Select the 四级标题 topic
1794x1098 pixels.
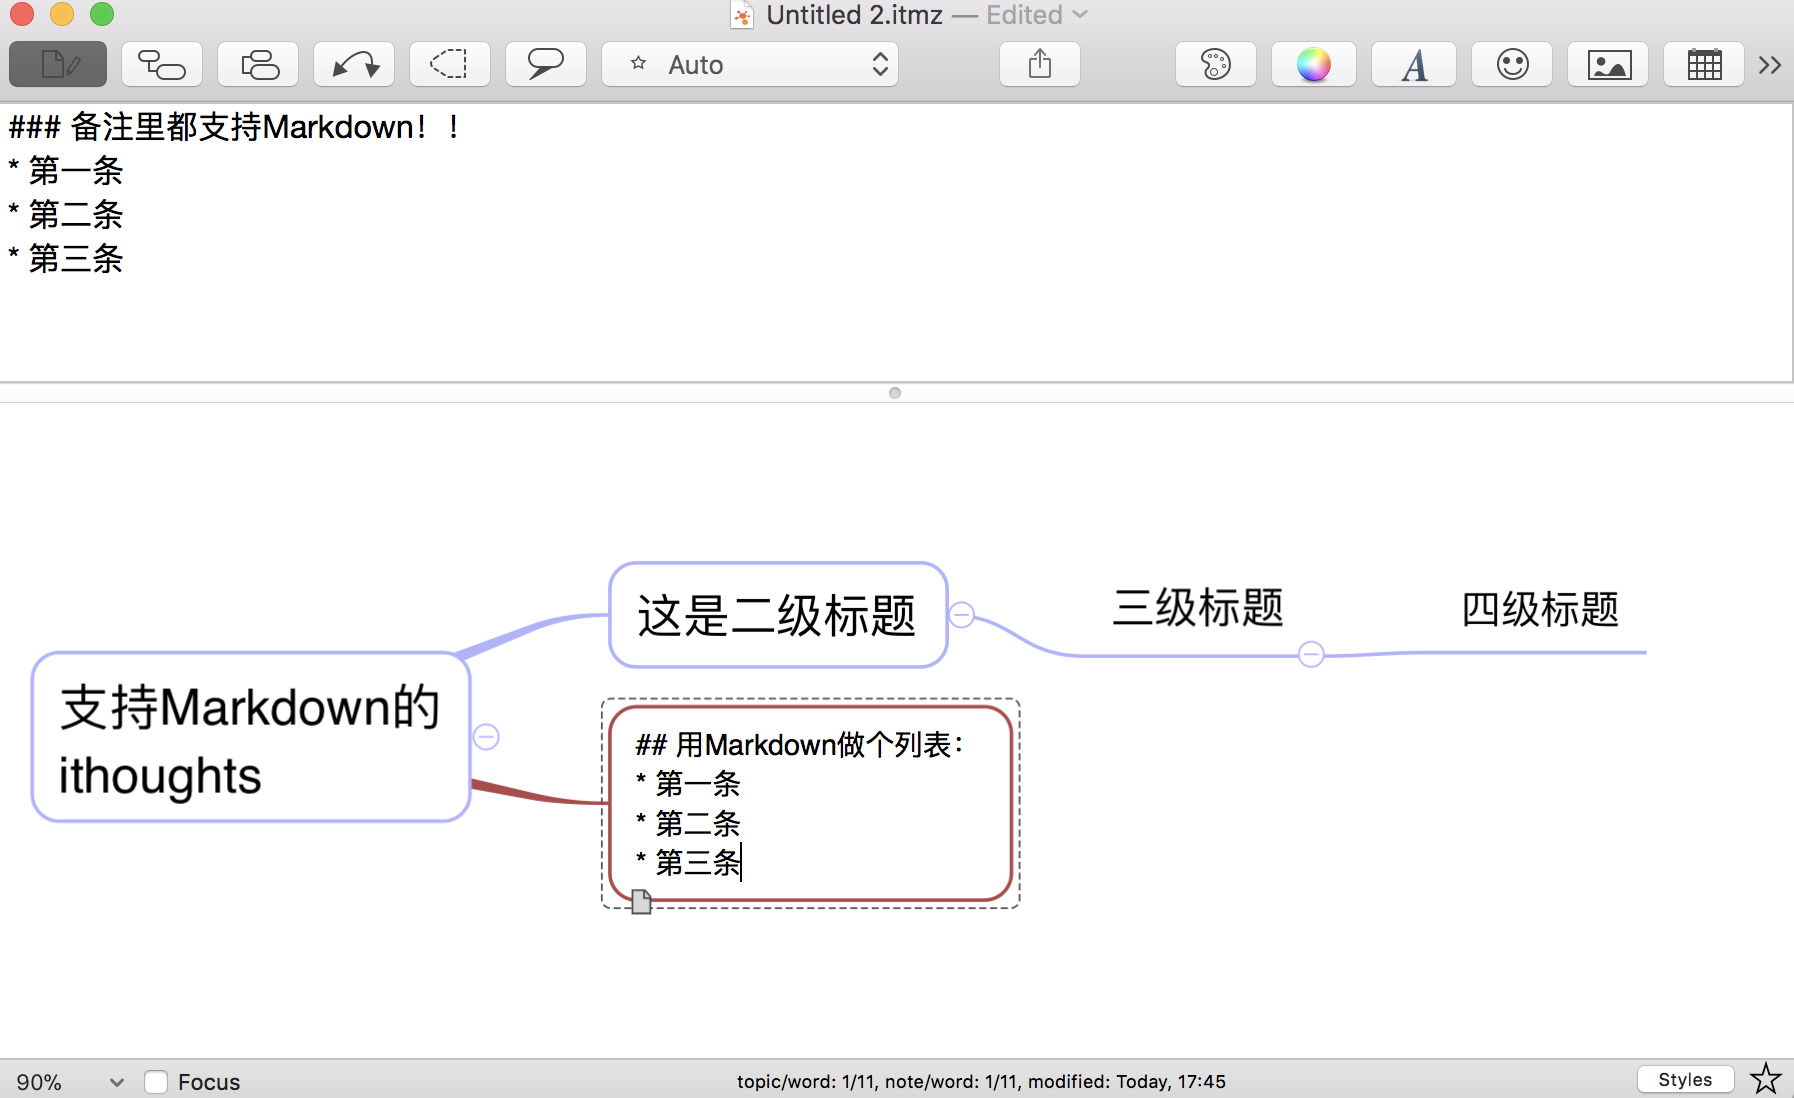click(x=1540, y=609)
